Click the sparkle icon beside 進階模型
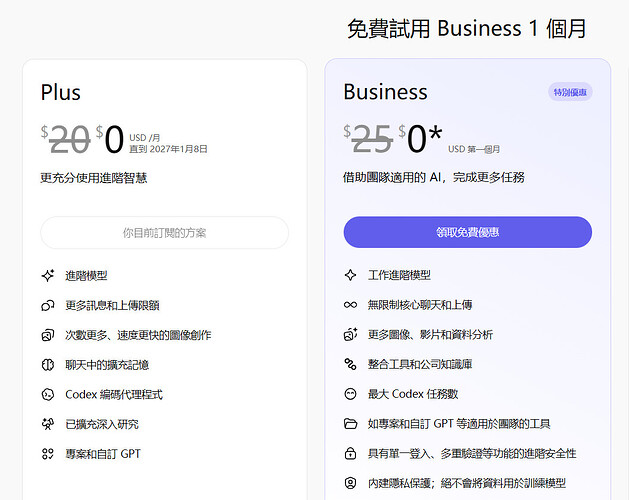The height and width of the screenshot is (500, 629). tap(48, 276)
